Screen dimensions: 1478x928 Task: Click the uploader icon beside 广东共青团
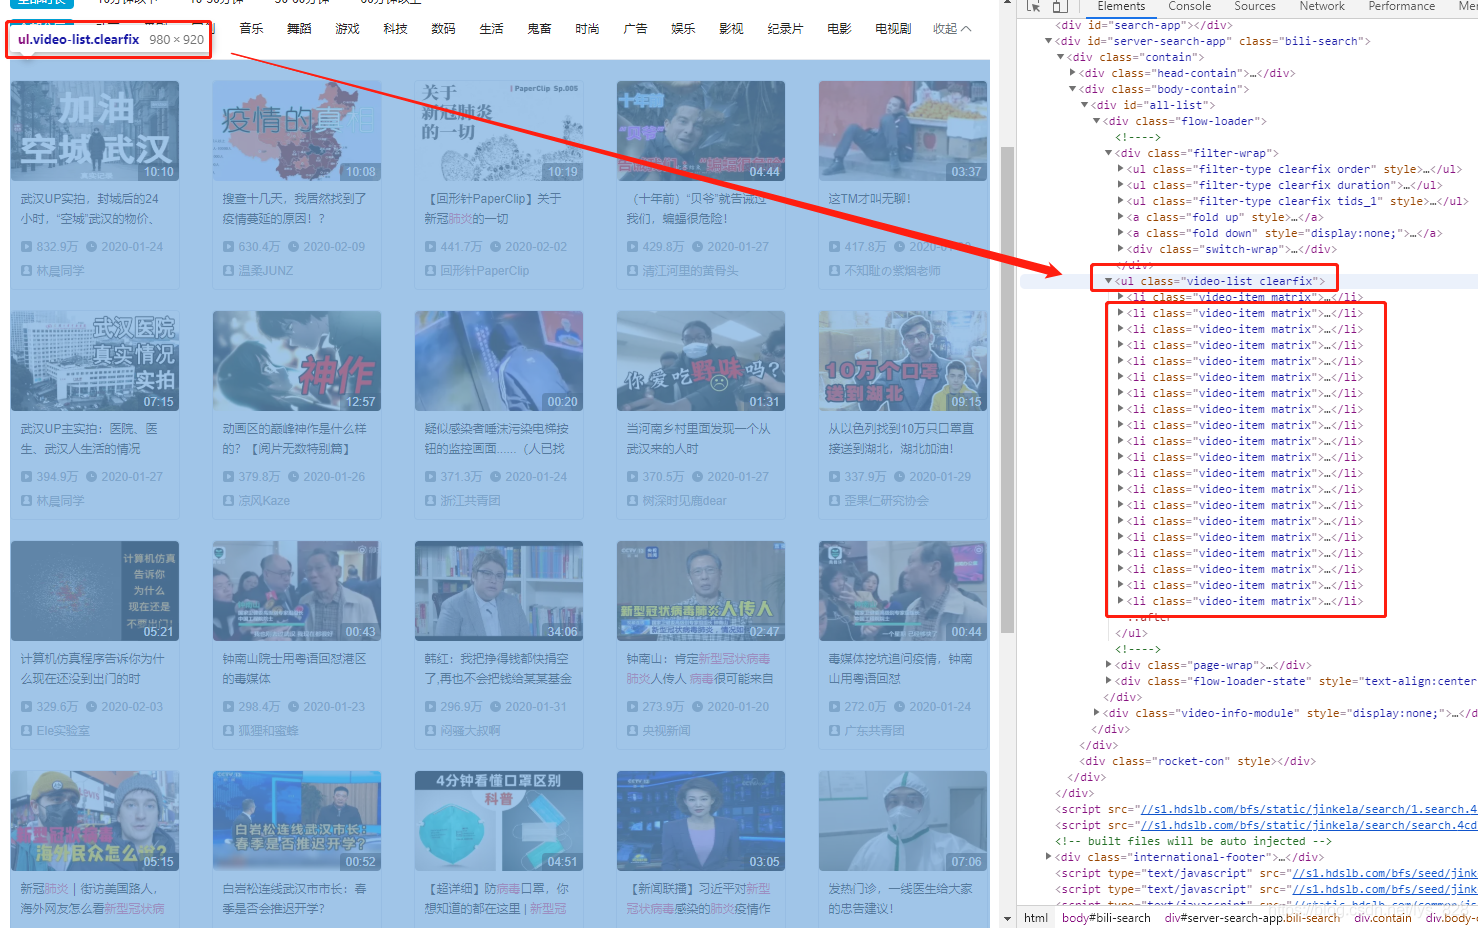tap(834, 731)
